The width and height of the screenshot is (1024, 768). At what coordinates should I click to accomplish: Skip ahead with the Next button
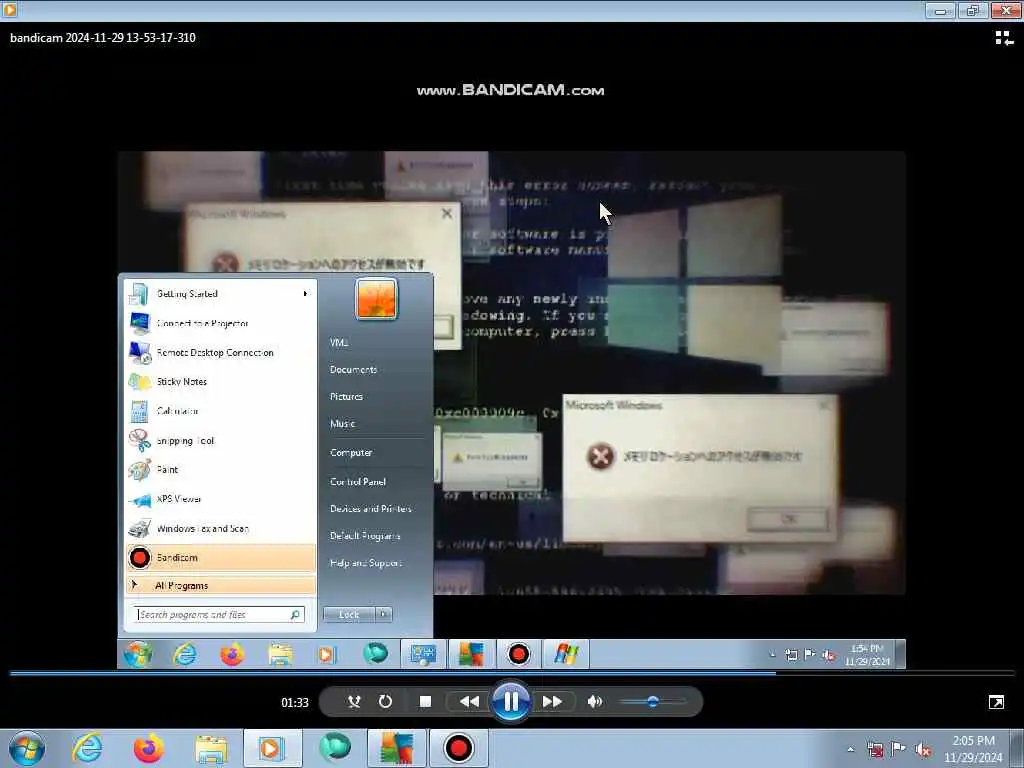pyautogui.click(x=552, y=701)
